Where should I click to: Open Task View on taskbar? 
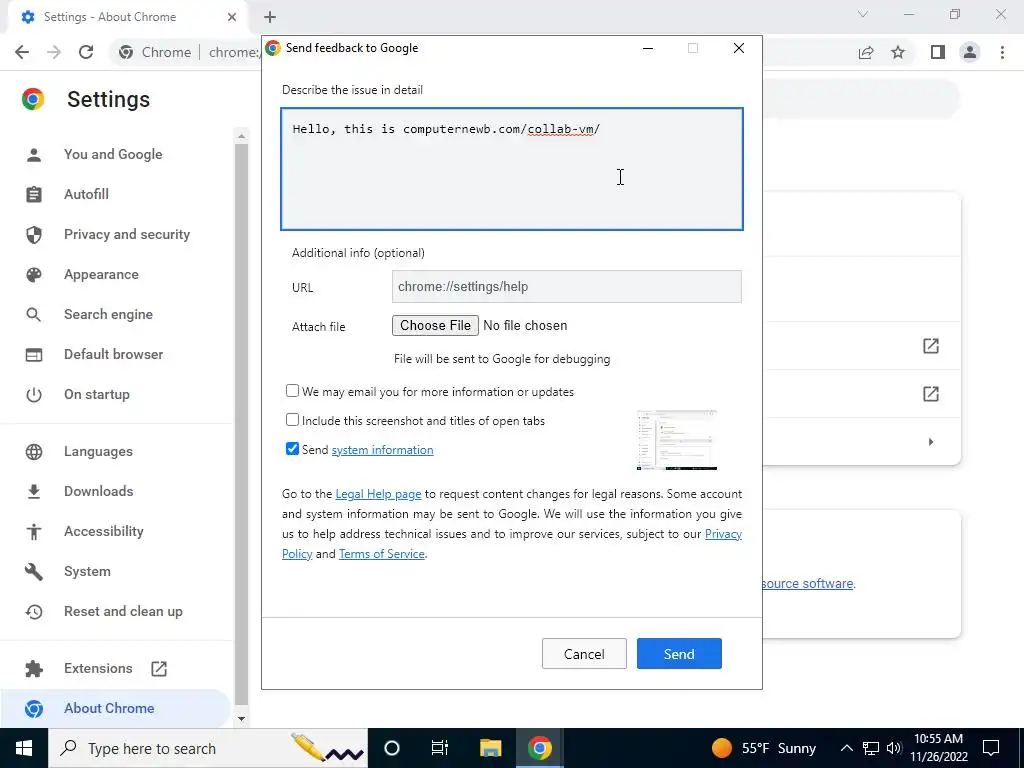coord(440,748)
